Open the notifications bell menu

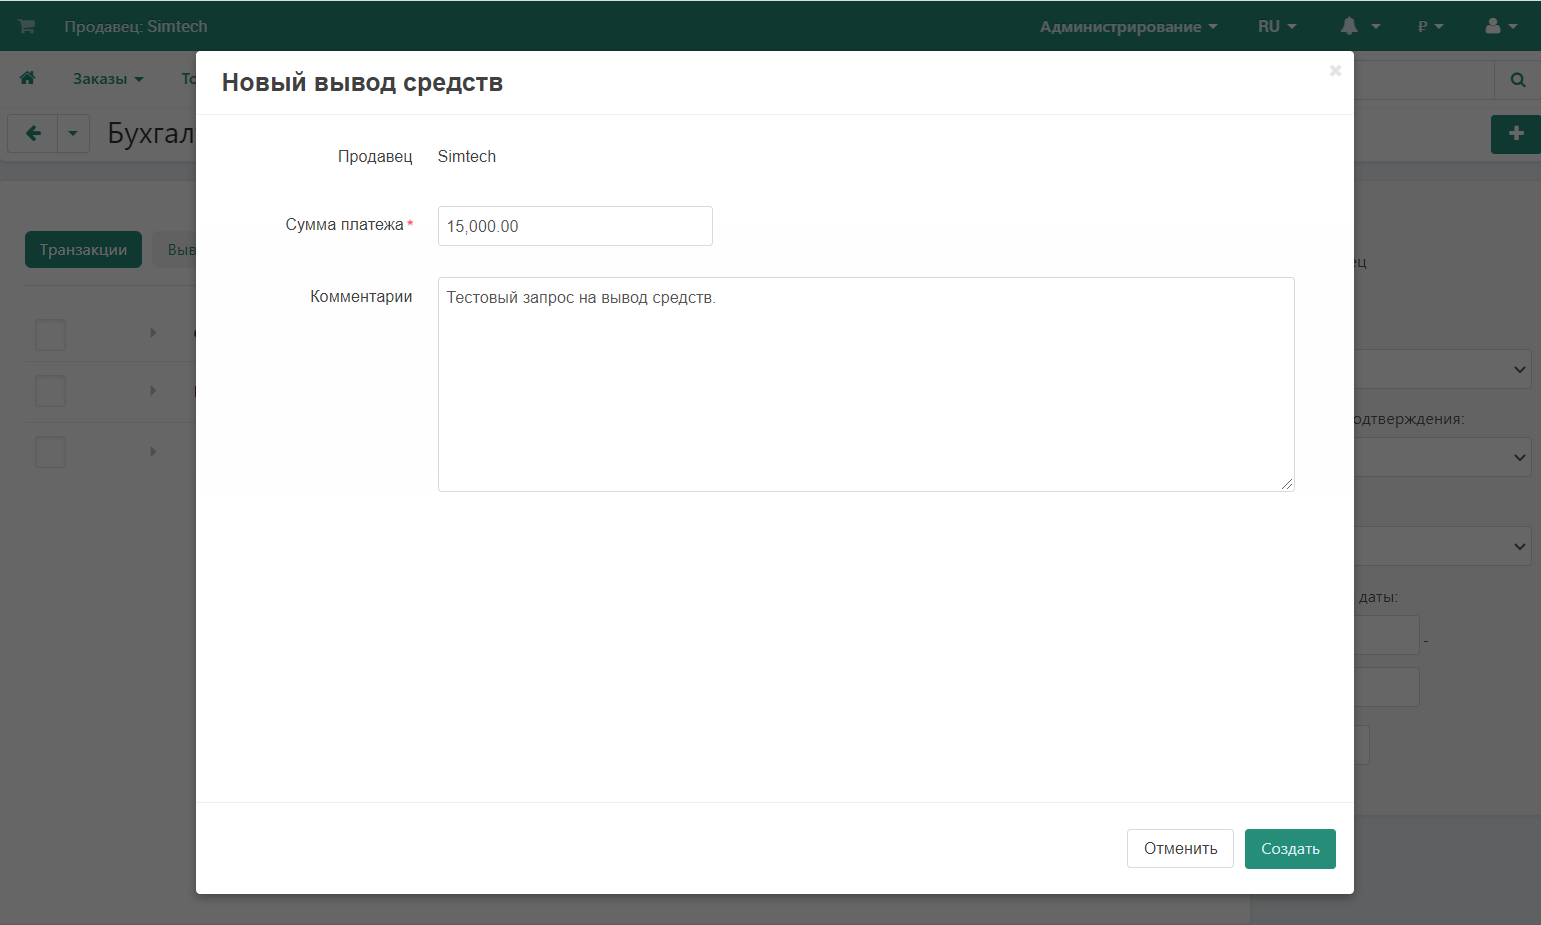point(1359,26)
